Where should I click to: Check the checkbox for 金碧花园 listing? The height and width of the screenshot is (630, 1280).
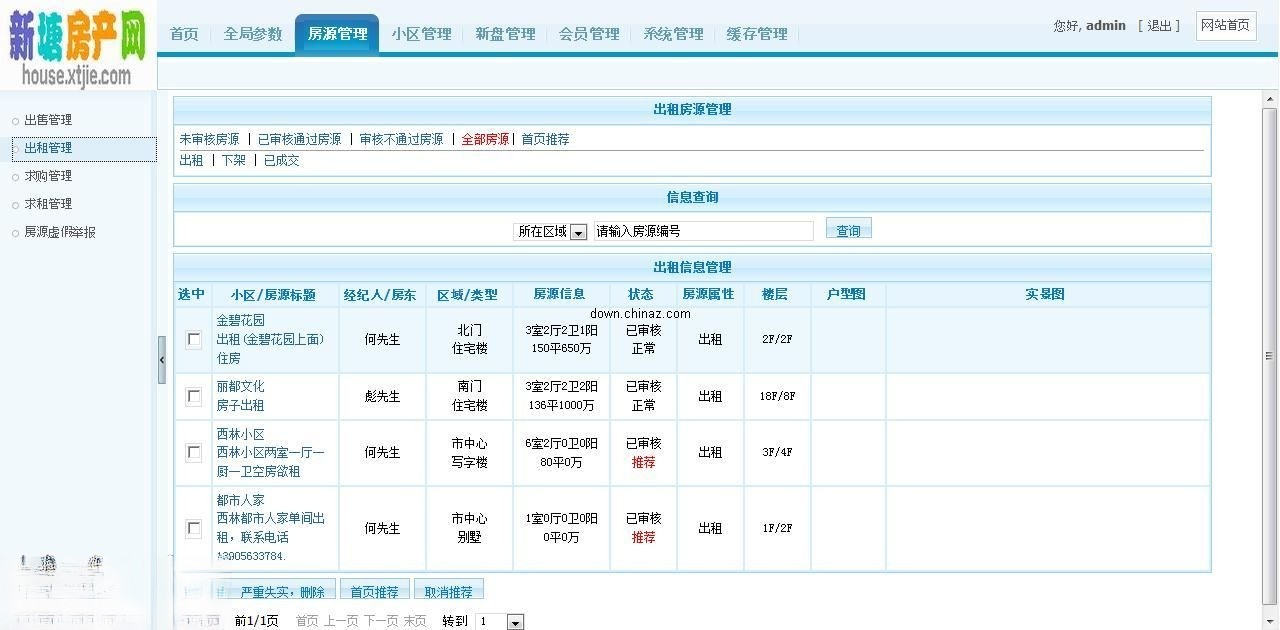click(x=193, y=339)
